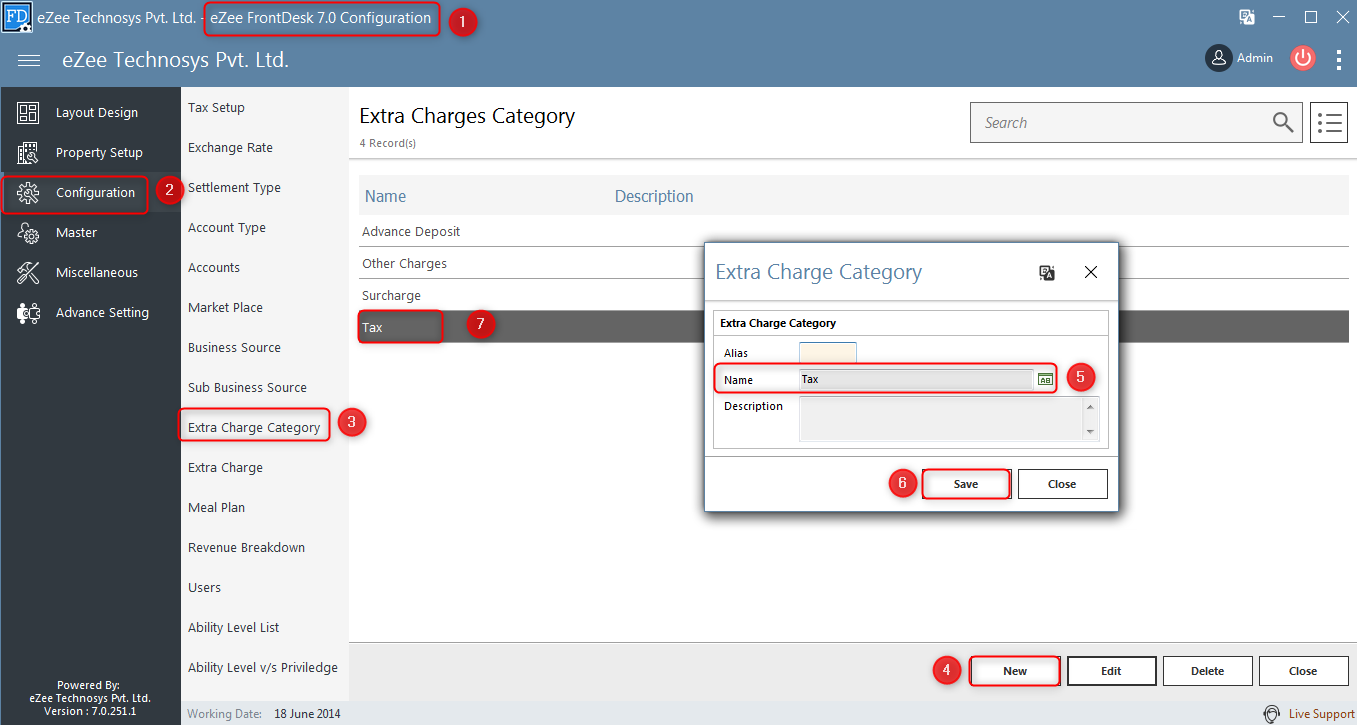The width and height of the screenshot is (1357, 725).
Task: Click the Alias input field
Action: (x=828, y=353)
